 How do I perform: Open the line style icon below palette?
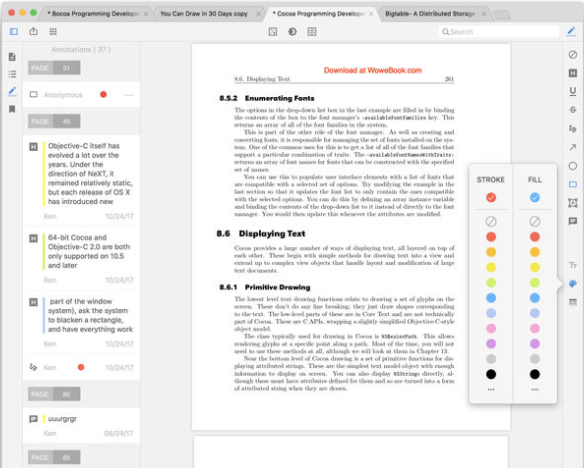coord(573,302)
